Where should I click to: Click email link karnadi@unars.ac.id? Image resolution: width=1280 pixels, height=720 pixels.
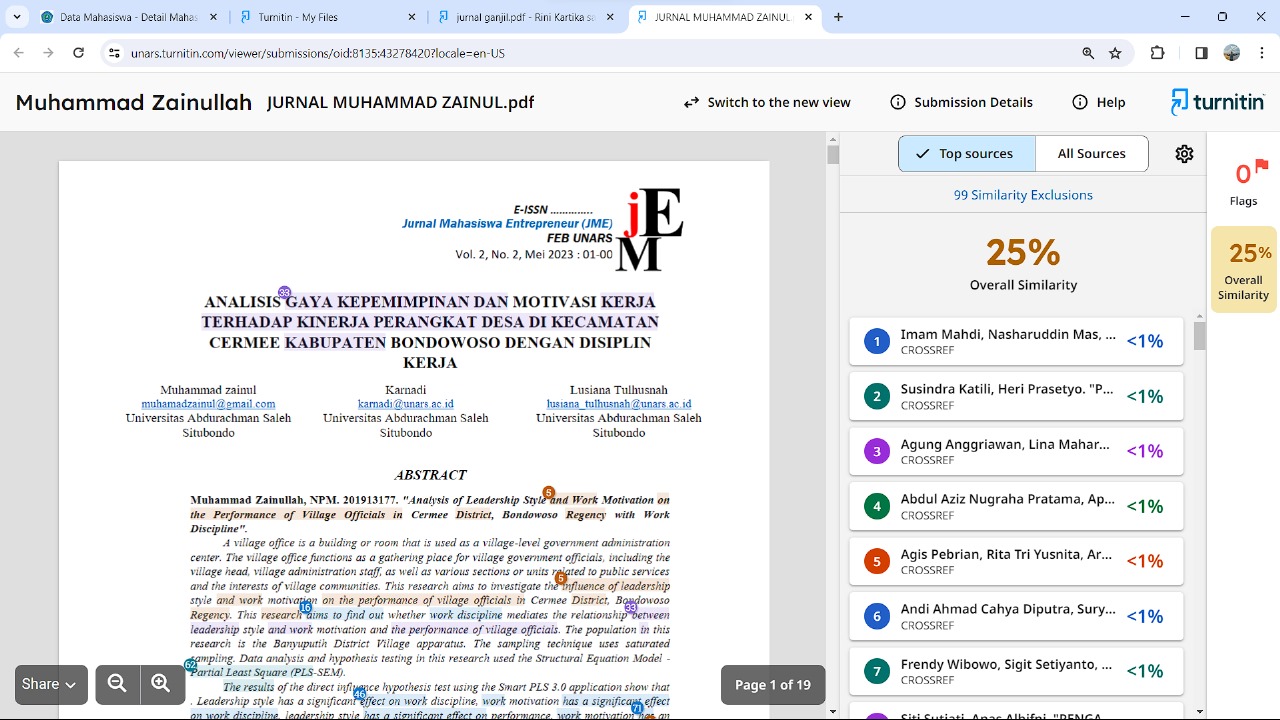coord(405,404)
